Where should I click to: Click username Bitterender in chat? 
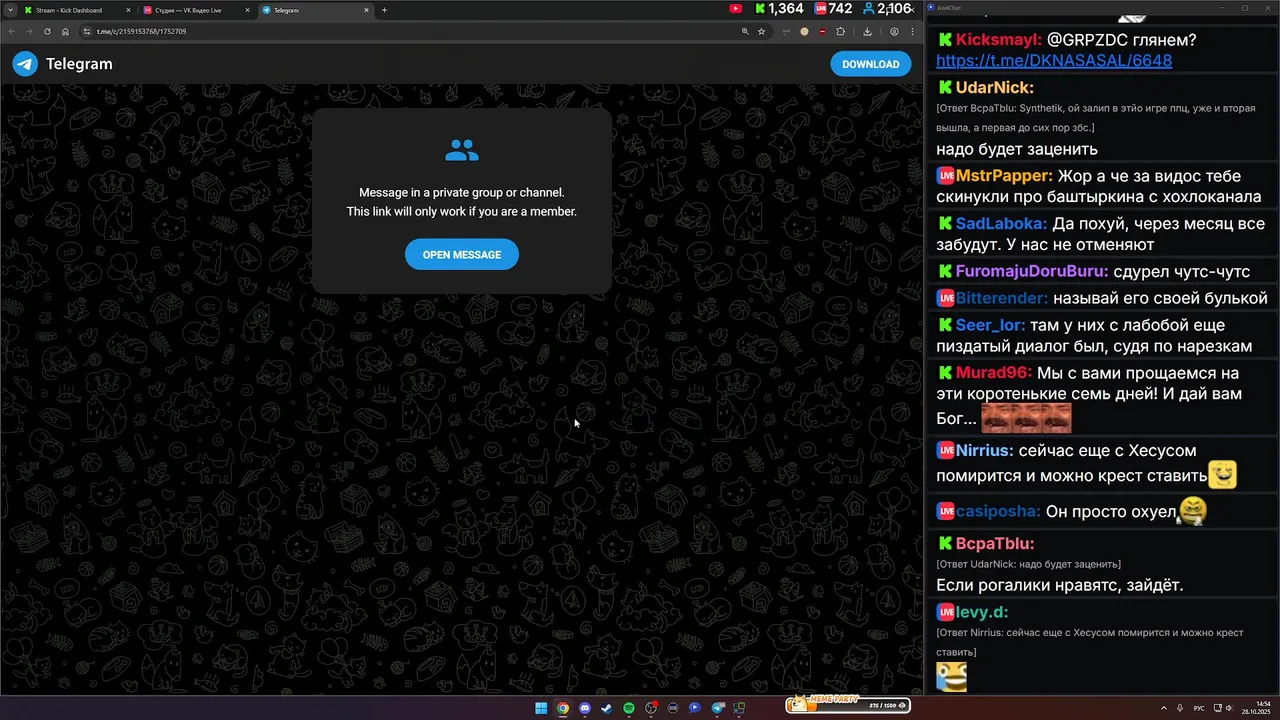[1001, 298]
